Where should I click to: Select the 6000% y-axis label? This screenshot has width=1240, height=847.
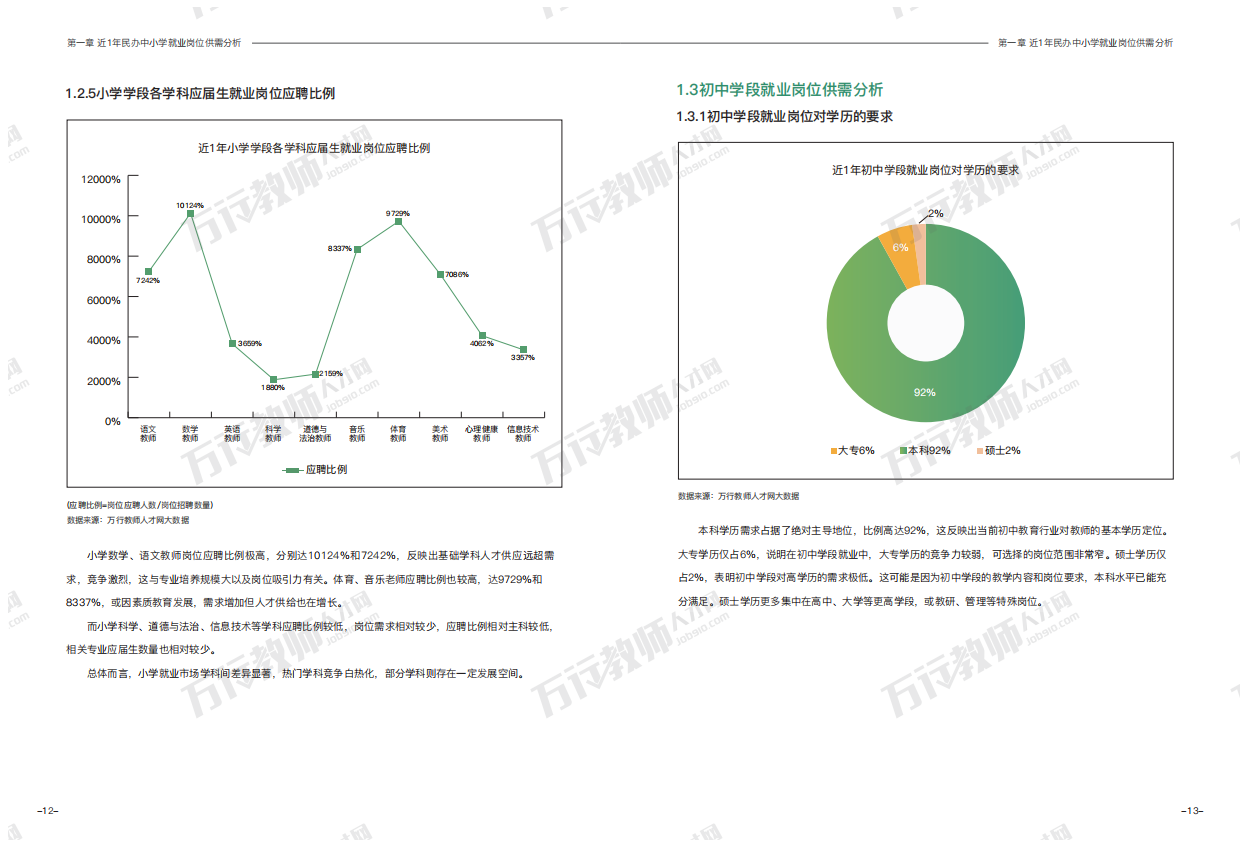(104, 300)
